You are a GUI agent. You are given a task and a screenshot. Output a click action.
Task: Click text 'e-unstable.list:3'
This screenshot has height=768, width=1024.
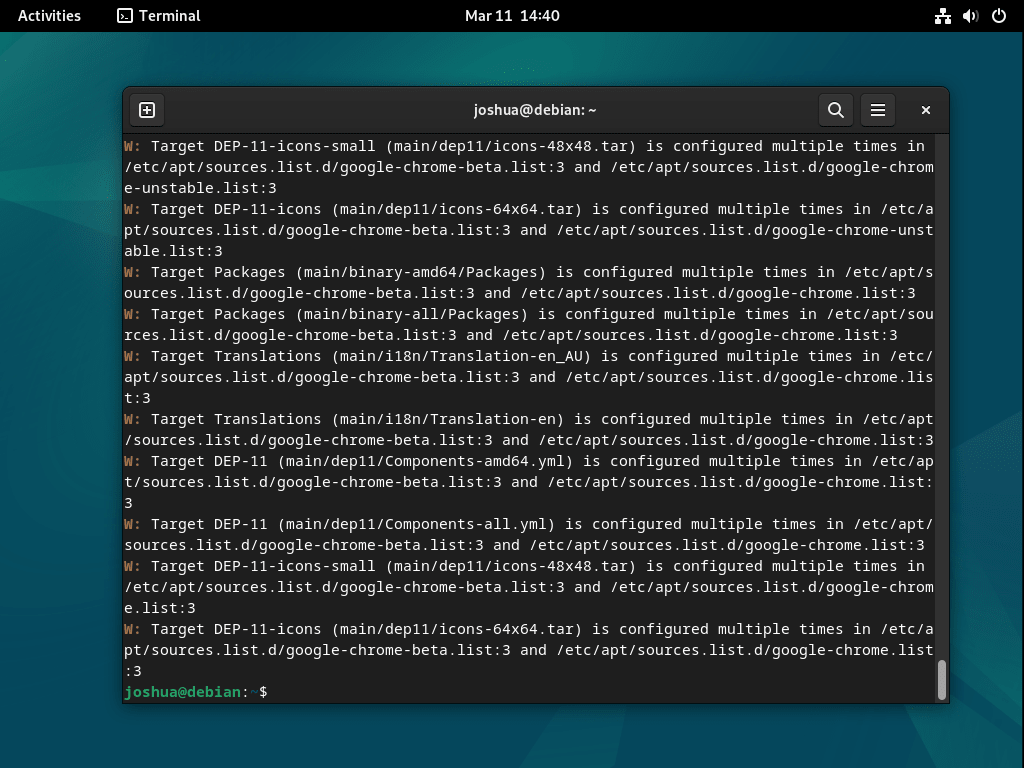click(200, 188)
